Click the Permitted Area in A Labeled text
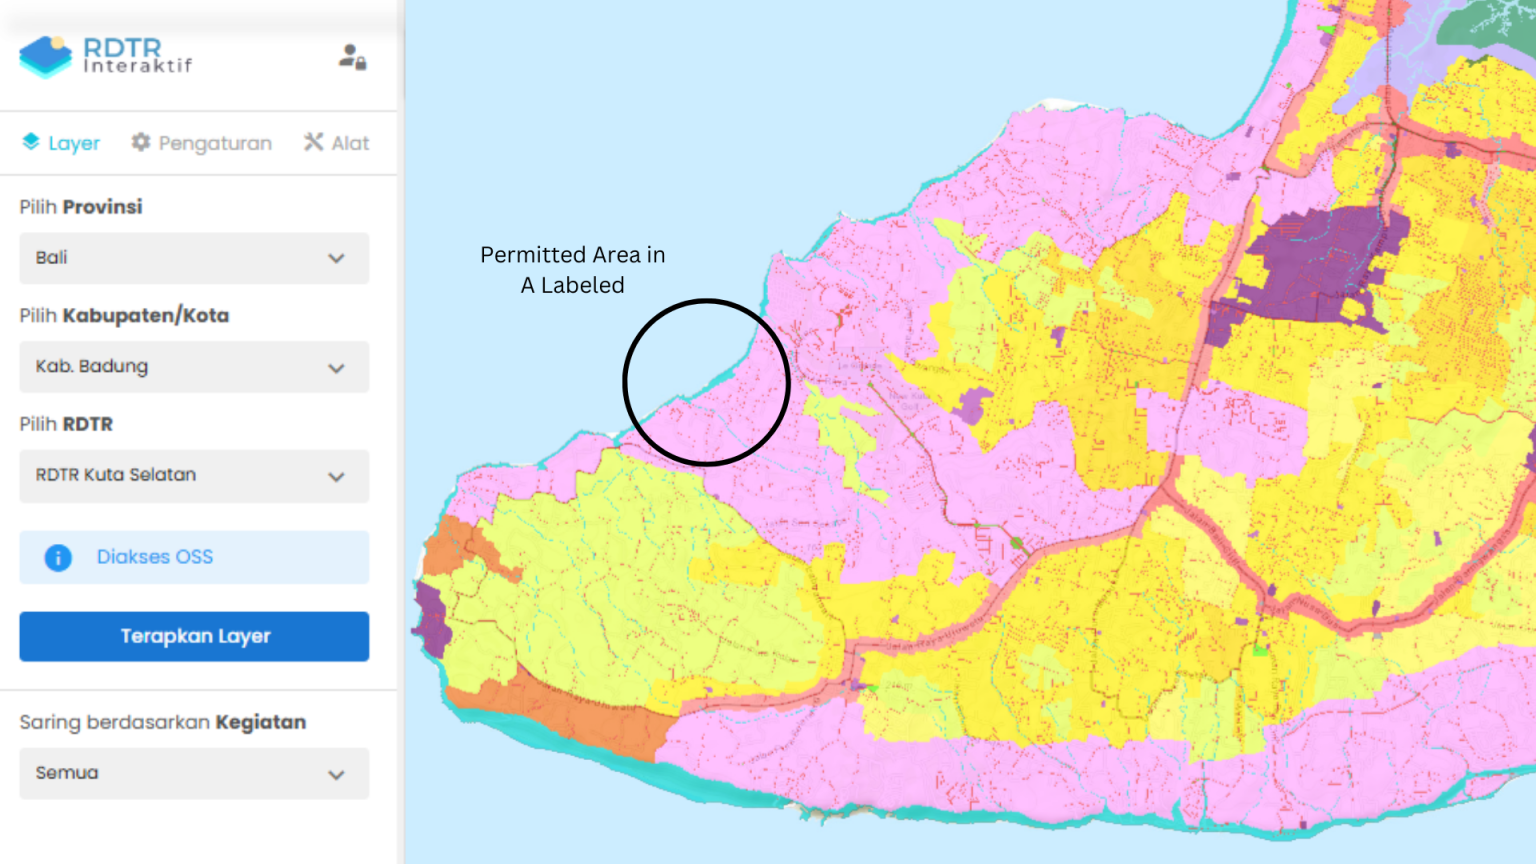The width and height of the screenshot is (1536, 864). (572, 269)
